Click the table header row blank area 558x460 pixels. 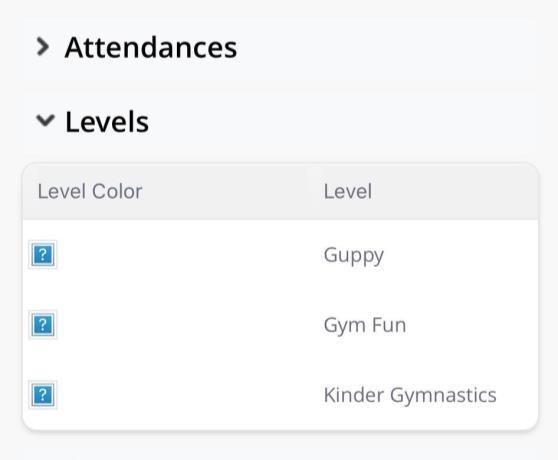click(x=456, y=191)
